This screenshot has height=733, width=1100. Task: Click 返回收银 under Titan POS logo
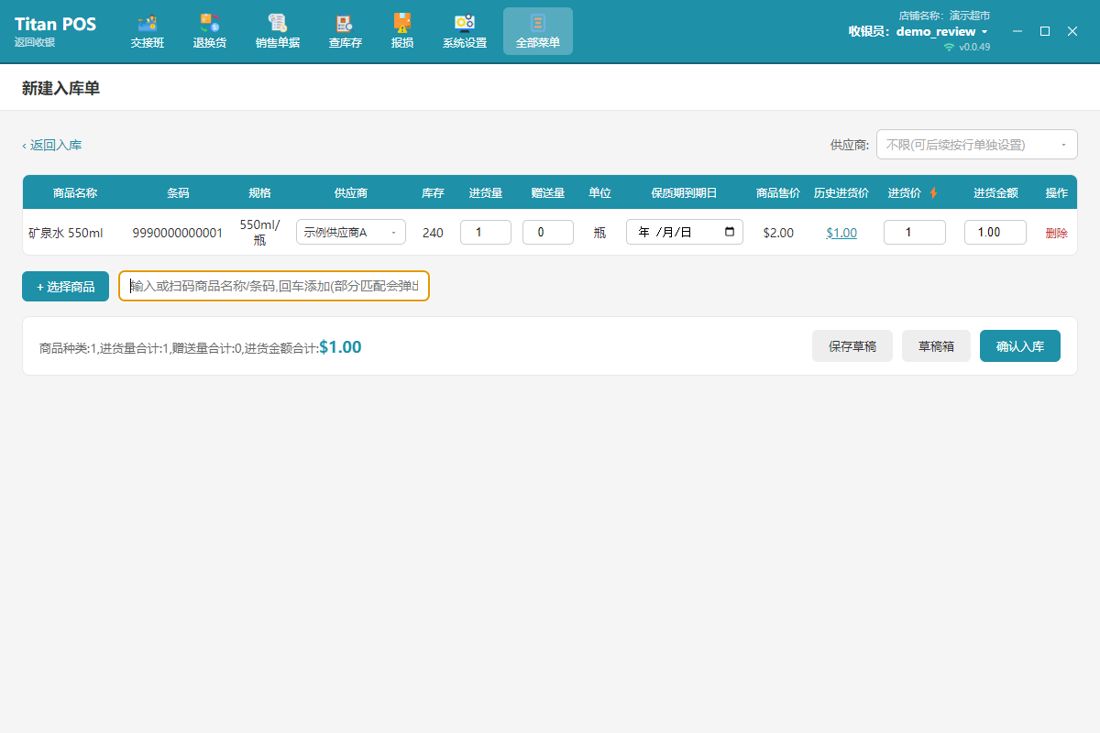[35, 42]
